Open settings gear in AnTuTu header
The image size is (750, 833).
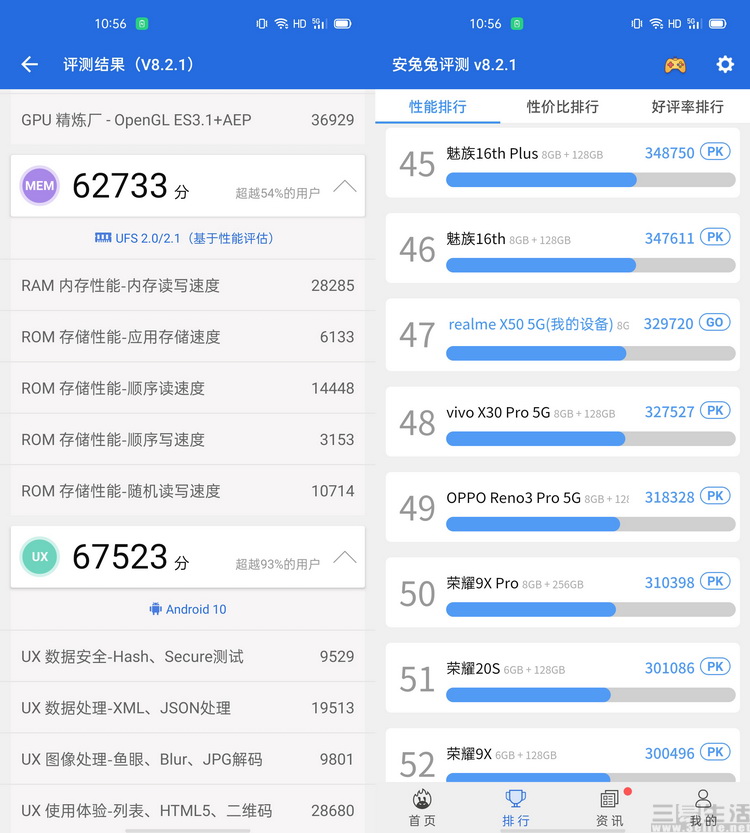click(725, 64)
